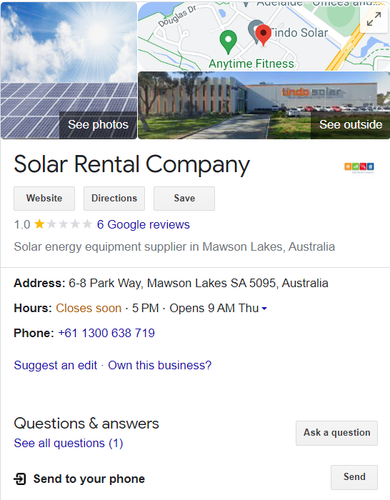Get Directions to the business
Viewport: 390px width, 500px height.
[114, 198]
